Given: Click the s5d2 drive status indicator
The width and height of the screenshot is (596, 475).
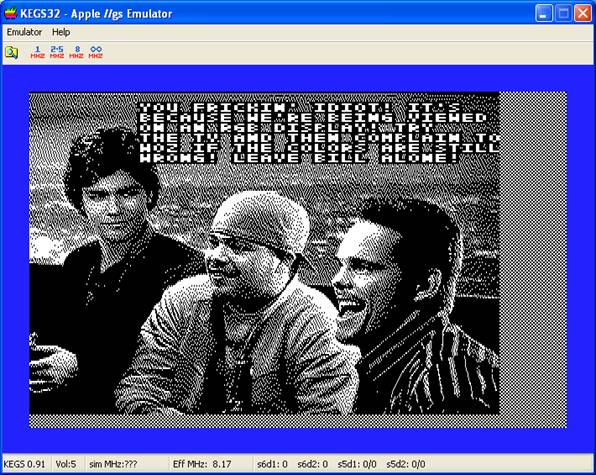Looking at the screenshot, I should click(406, 464).
